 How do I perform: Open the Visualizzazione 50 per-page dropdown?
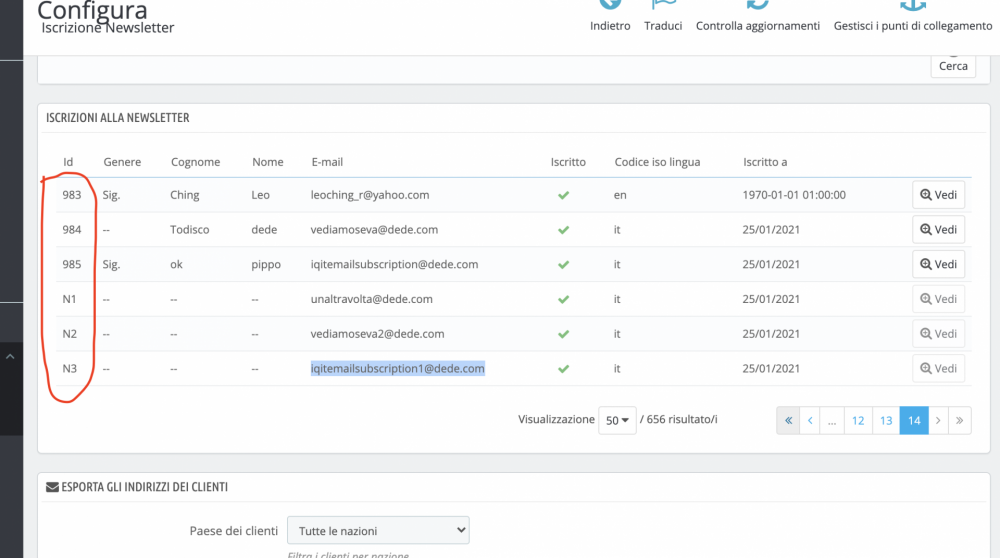pyautogui.click(x=617, y=421)
